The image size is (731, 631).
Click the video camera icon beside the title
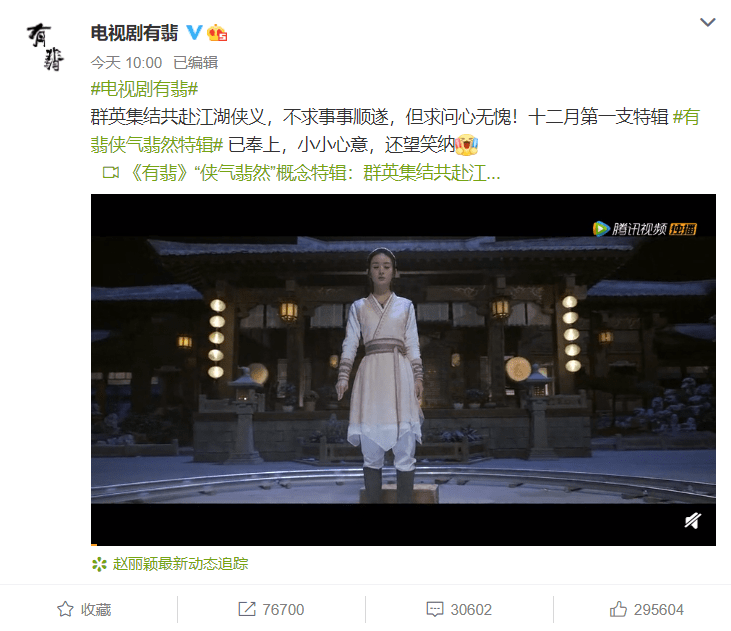[x=111, y=173]
